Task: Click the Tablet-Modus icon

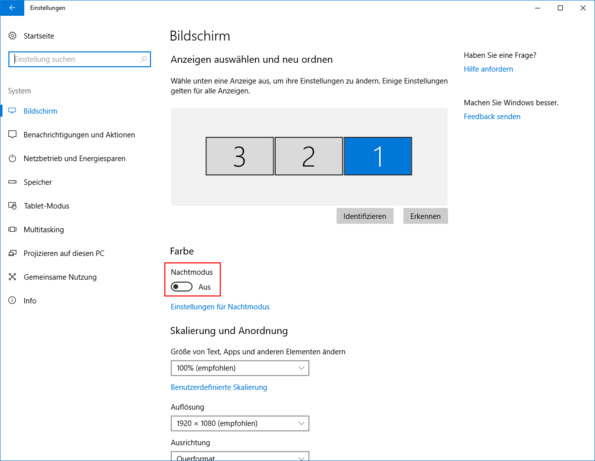Action: click(x=13, y=206)
